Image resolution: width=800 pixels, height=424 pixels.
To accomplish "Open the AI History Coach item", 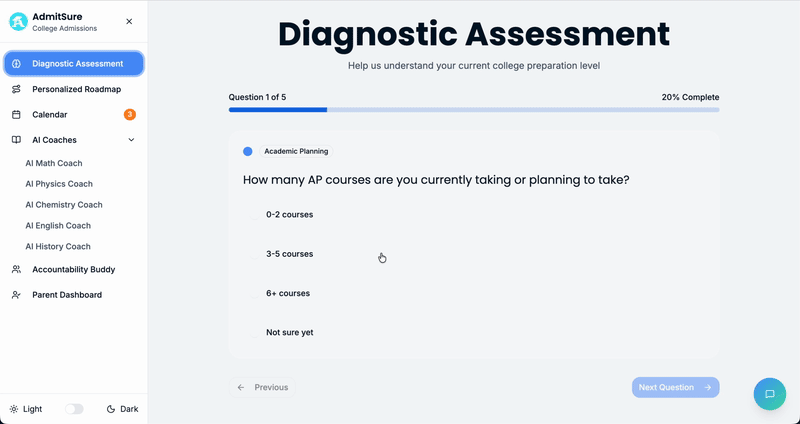I will click(x=58, y=246).
